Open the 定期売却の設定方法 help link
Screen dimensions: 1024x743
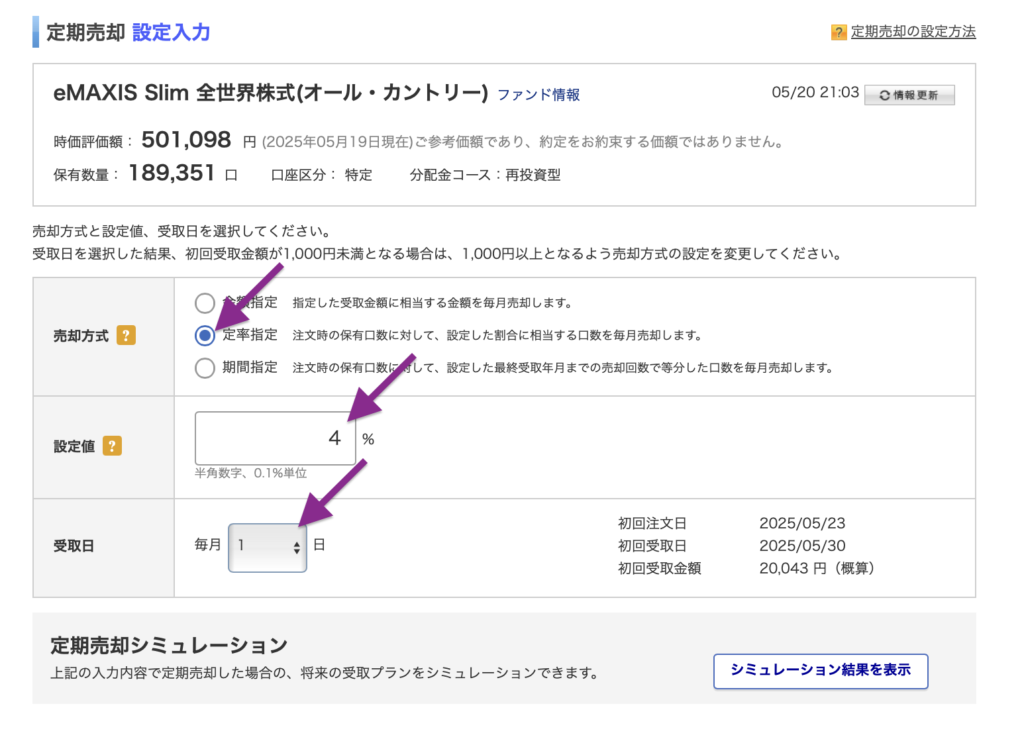click(913, 32)
